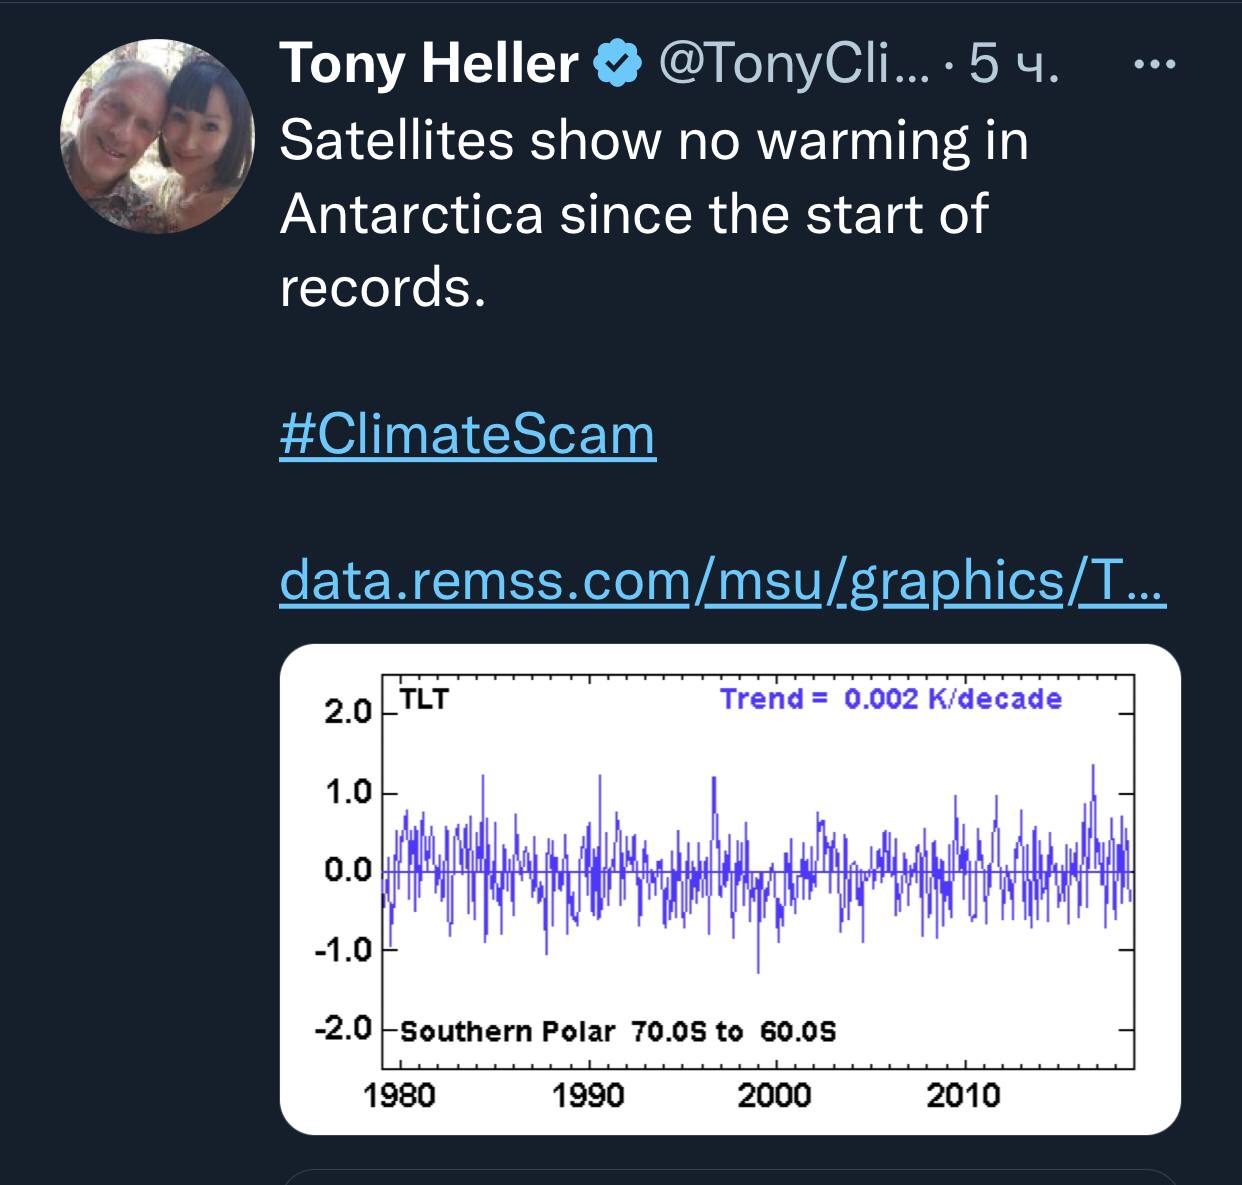
Task: Open the @TonyCli… handle link
Action: [x=792, y=65]
